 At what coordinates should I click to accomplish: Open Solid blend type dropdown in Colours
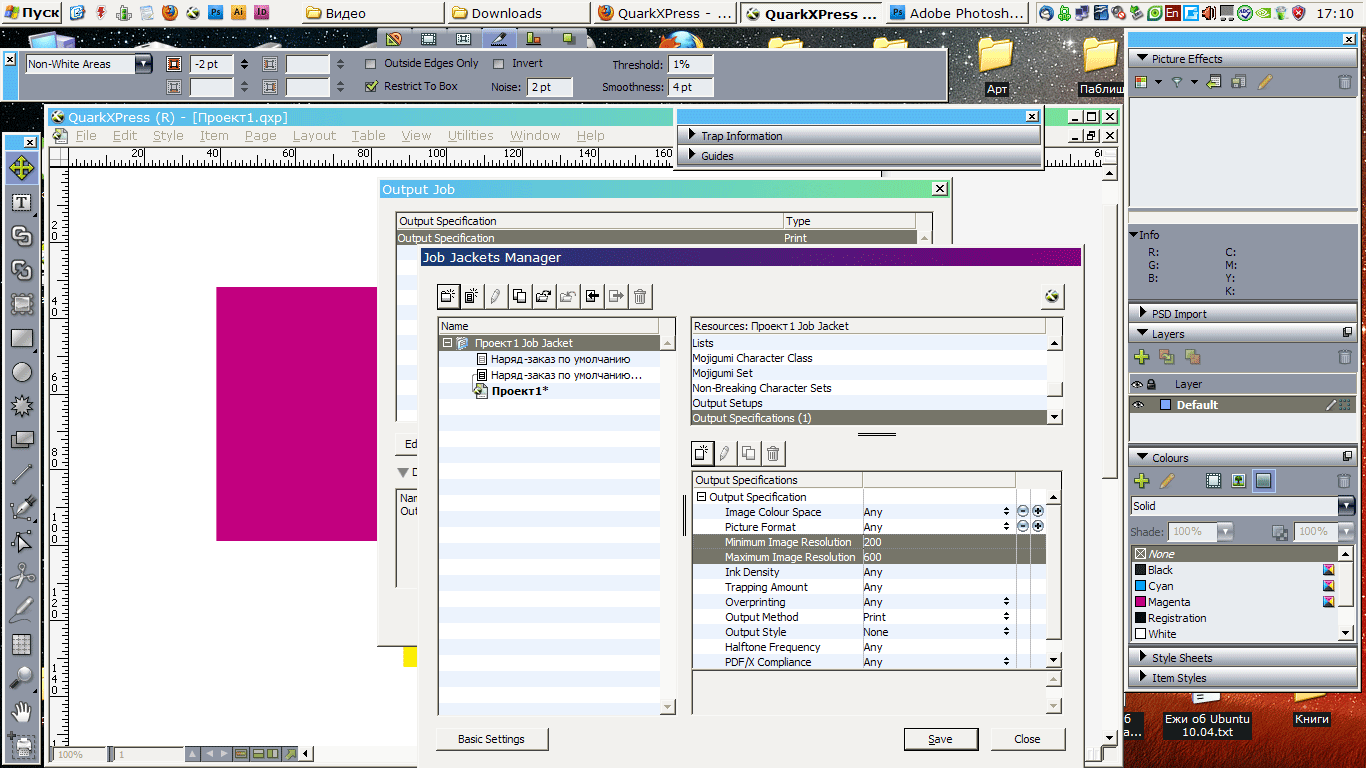pyautogui.click(x=1347, y=506)
